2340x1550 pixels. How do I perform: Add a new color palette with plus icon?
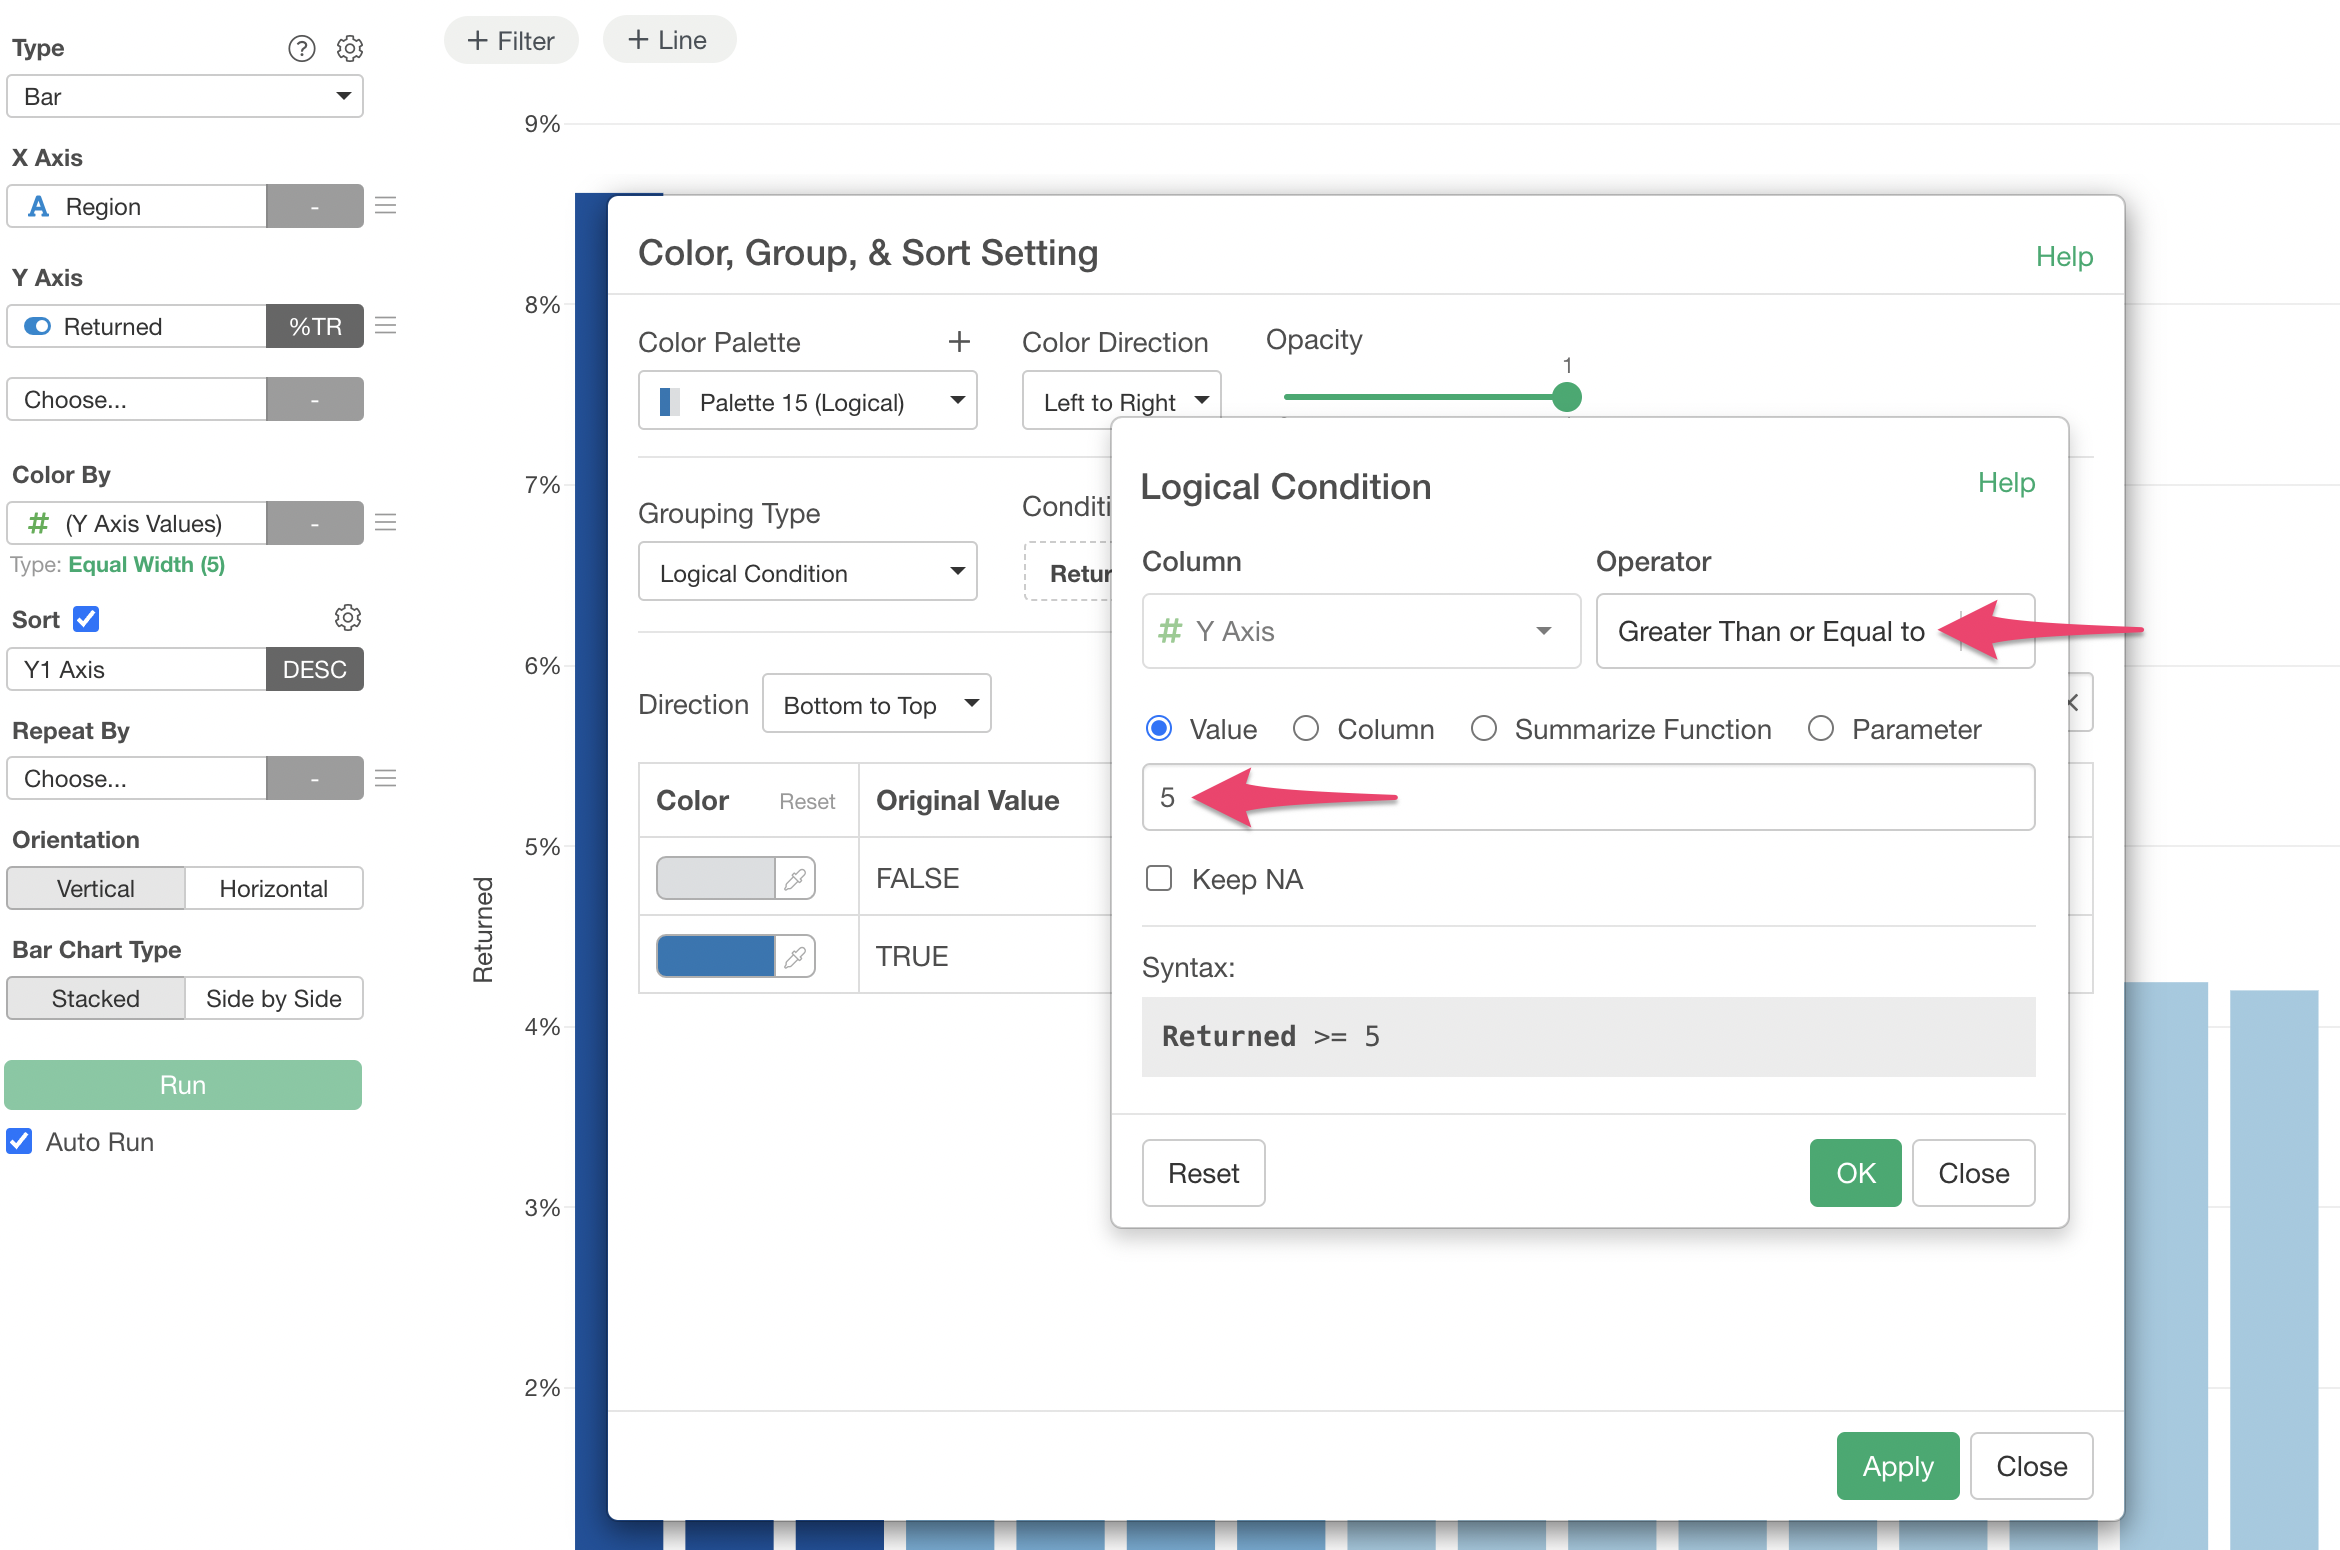(x=958, y=342)
